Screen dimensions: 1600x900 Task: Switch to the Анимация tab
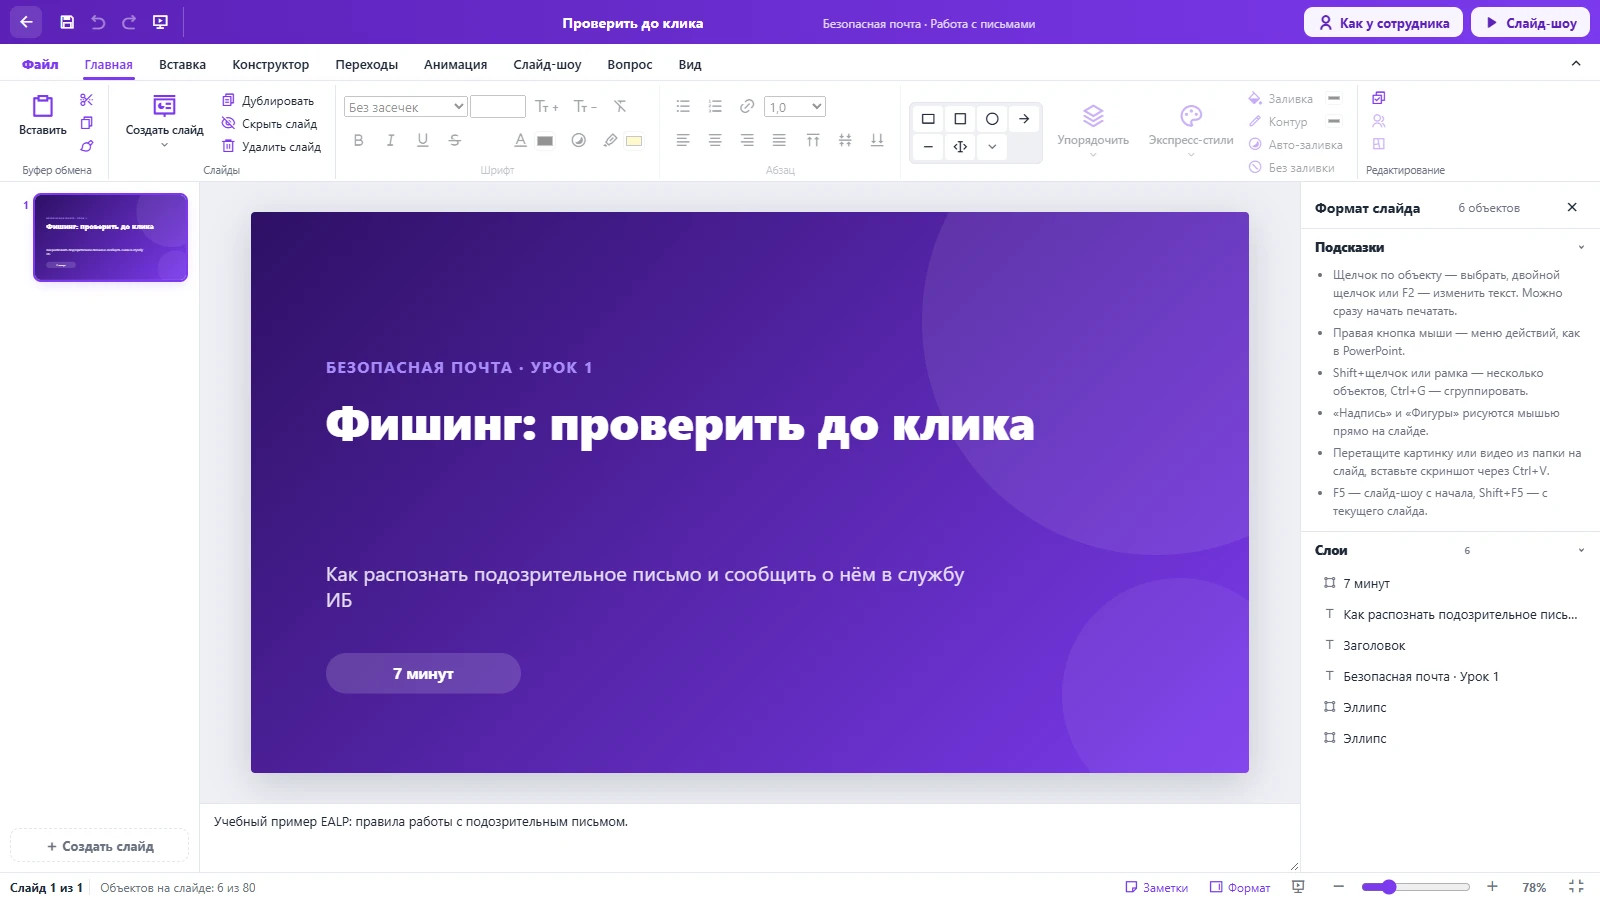click(455, 64)
